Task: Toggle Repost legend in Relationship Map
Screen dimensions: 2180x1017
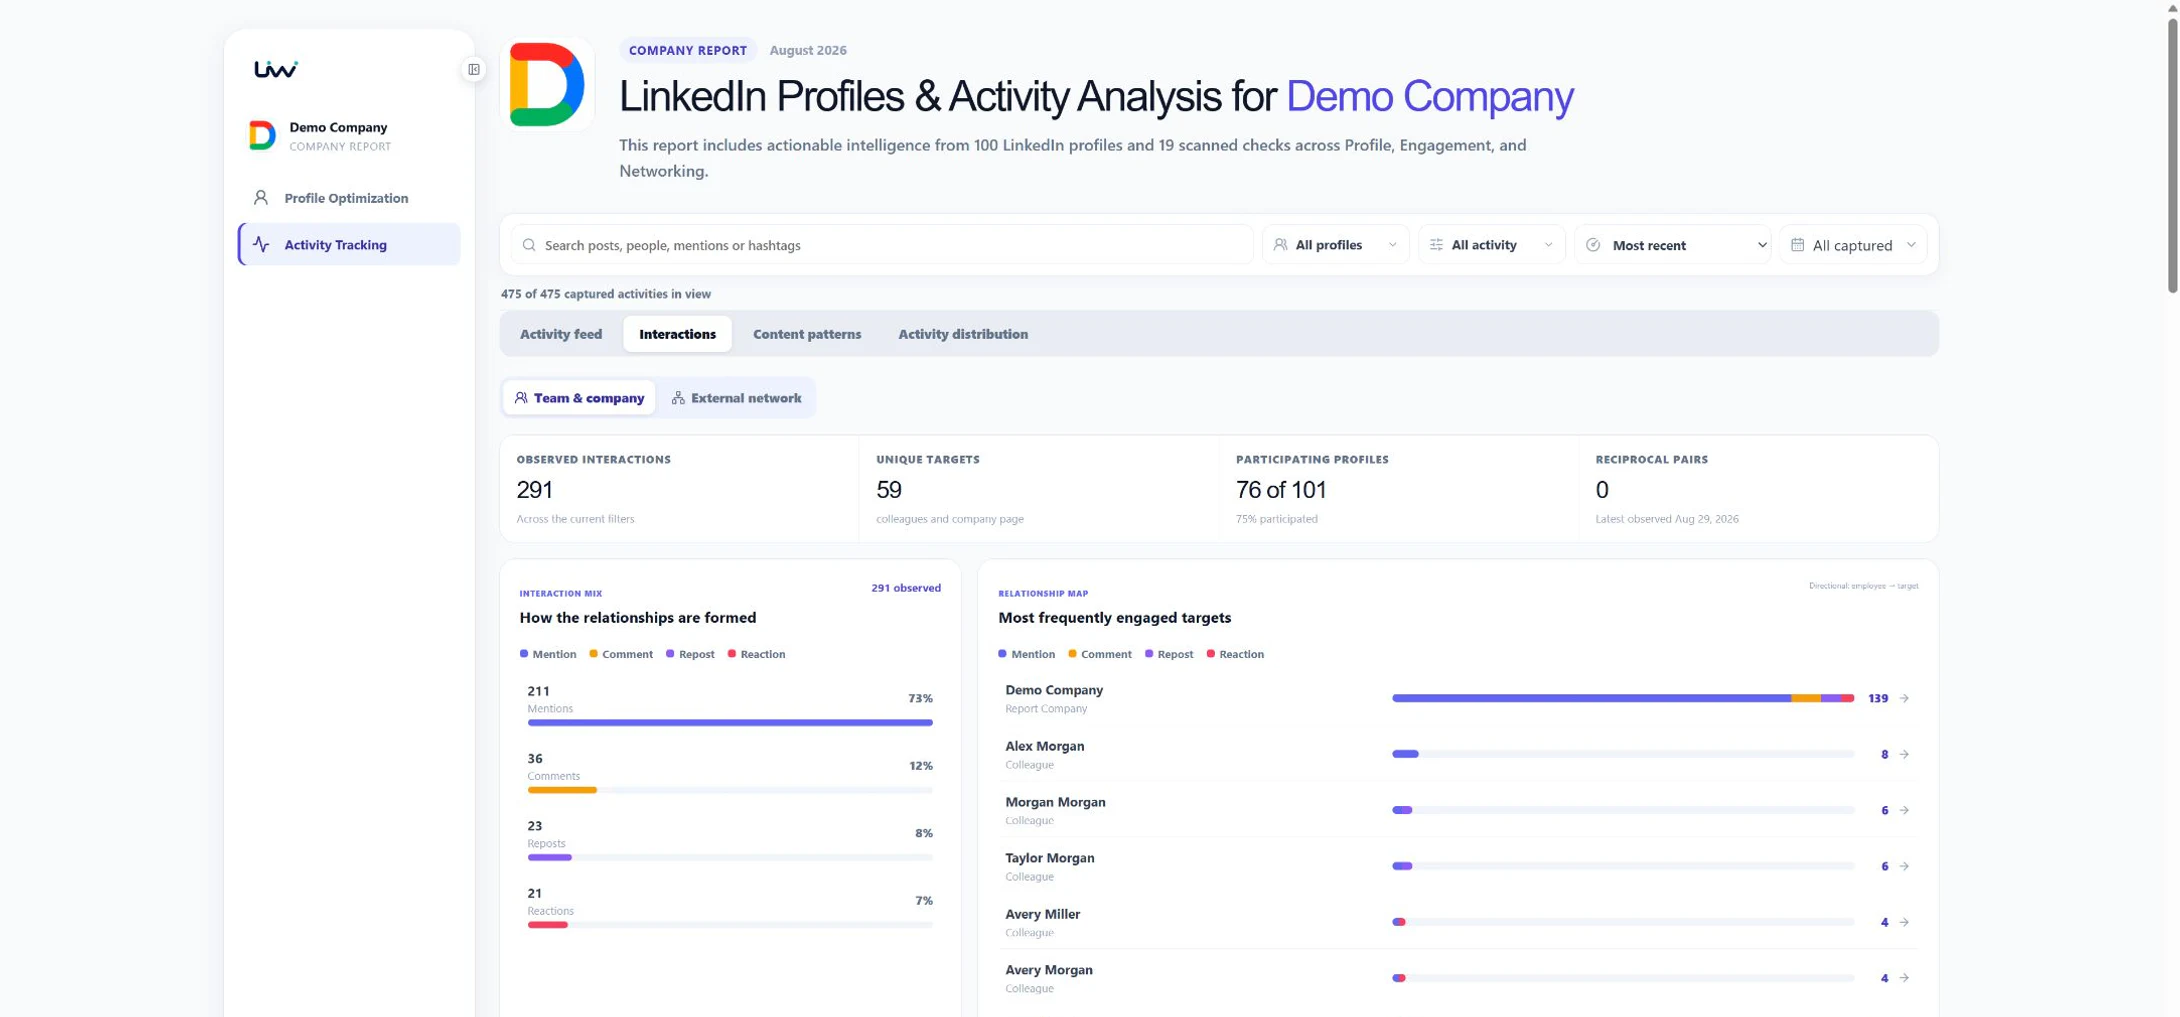Action: (1169, 654)
